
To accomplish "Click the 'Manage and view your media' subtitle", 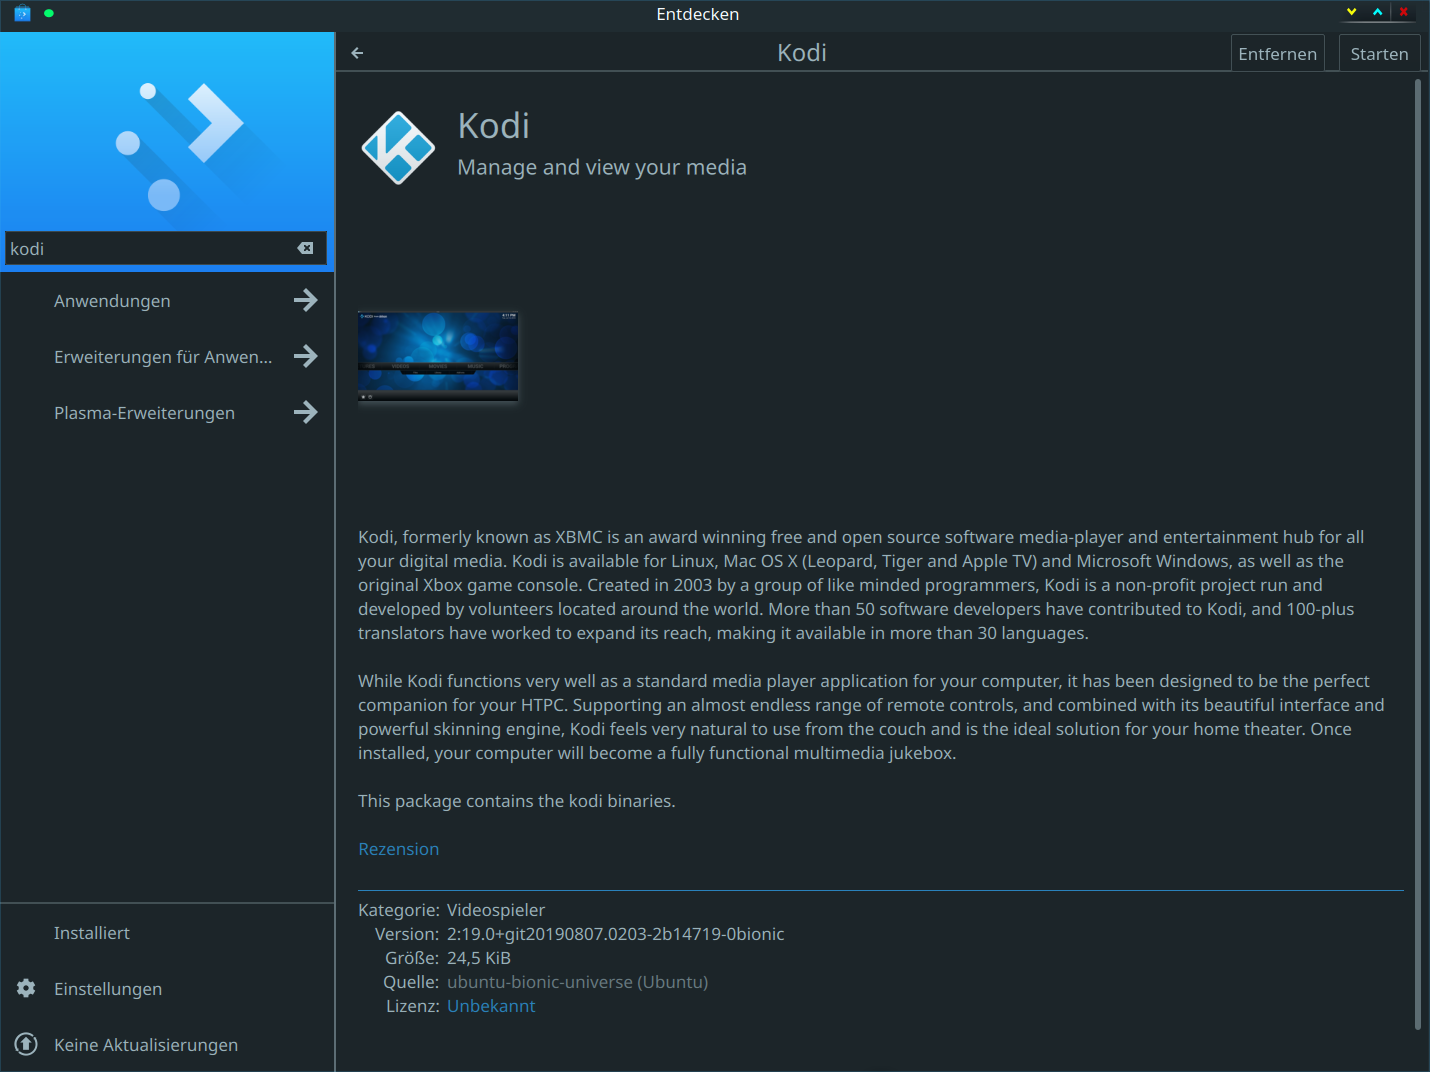I will pyautogui.click(x=602, y=167).
